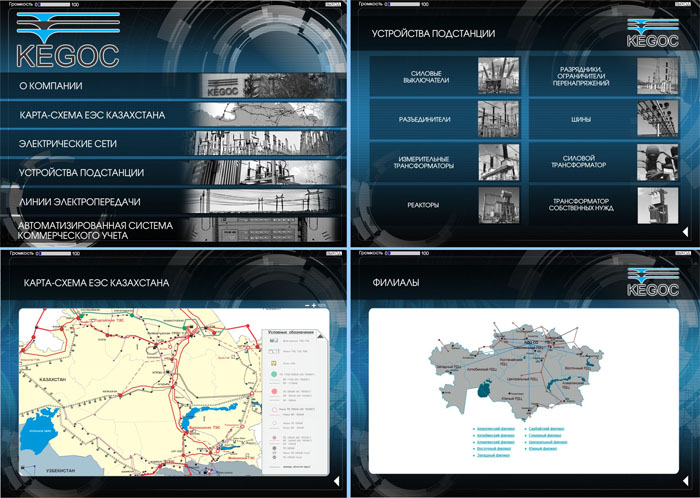Click the green substation legend symbol

point(274,374)
